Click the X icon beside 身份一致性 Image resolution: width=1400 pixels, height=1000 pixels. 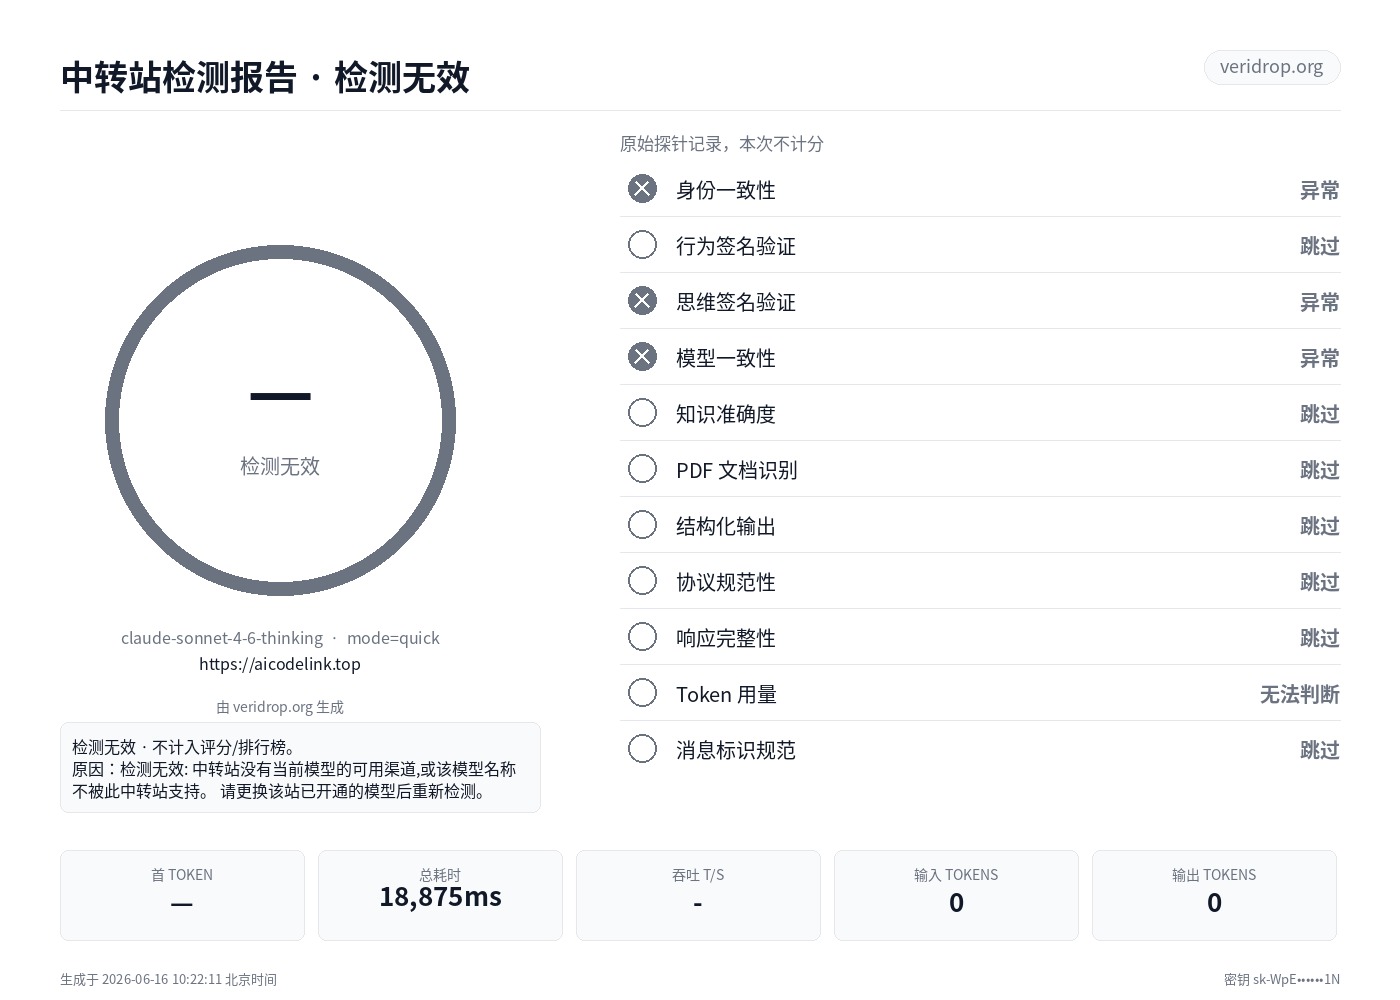pyautogui.click(x=642, y=189)
